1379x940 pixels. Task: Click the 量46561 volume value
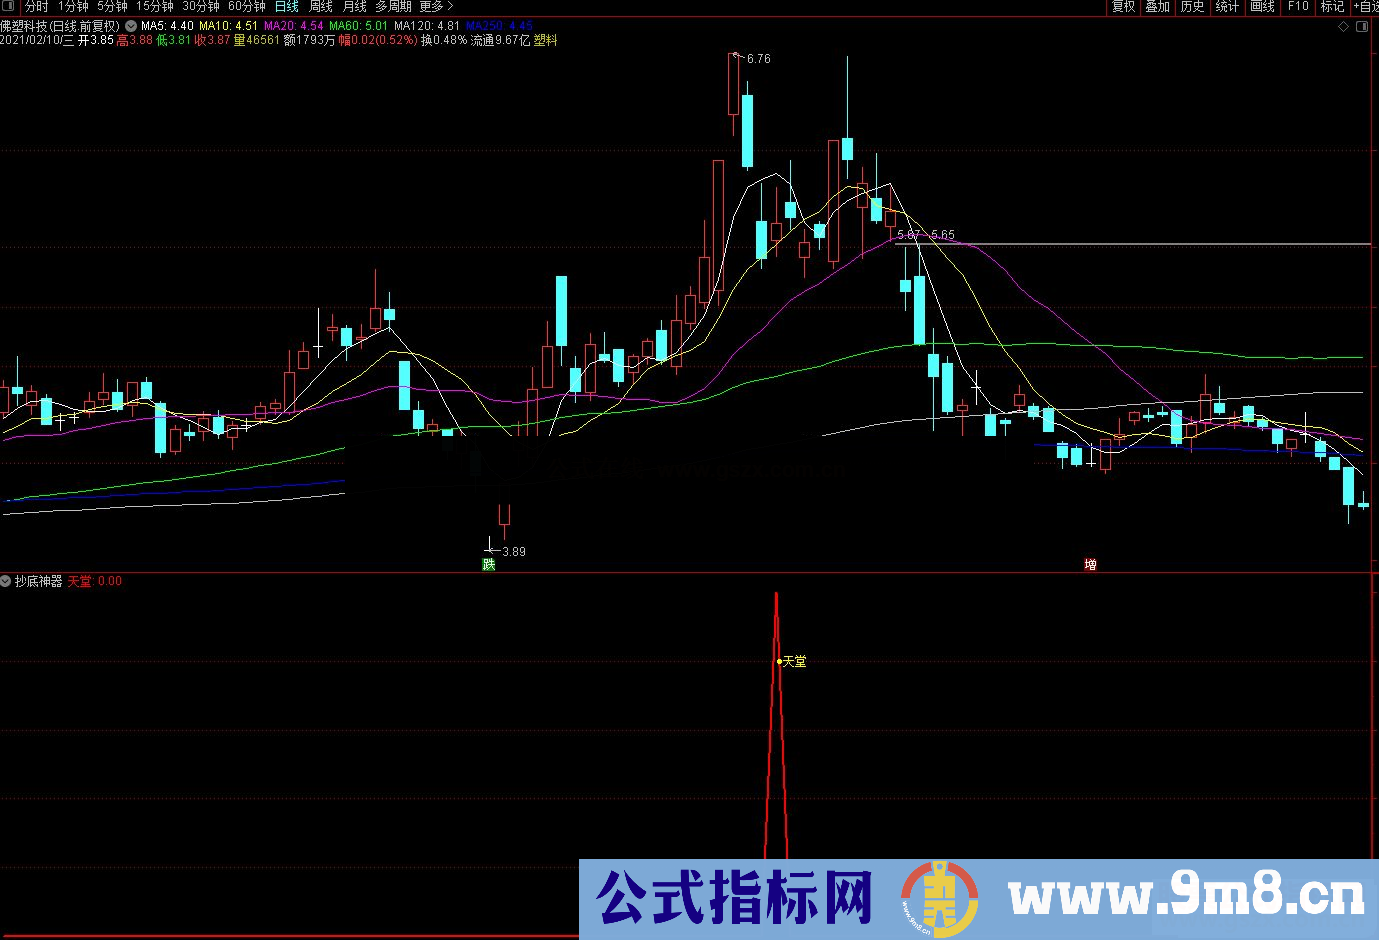(257, 41)
